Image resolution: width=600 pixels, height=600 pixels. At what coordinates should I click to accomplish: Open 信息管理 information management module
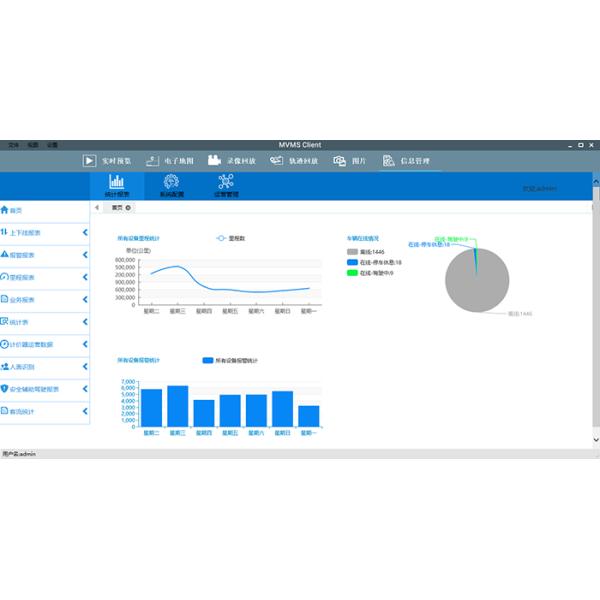(x=406, y=160)
